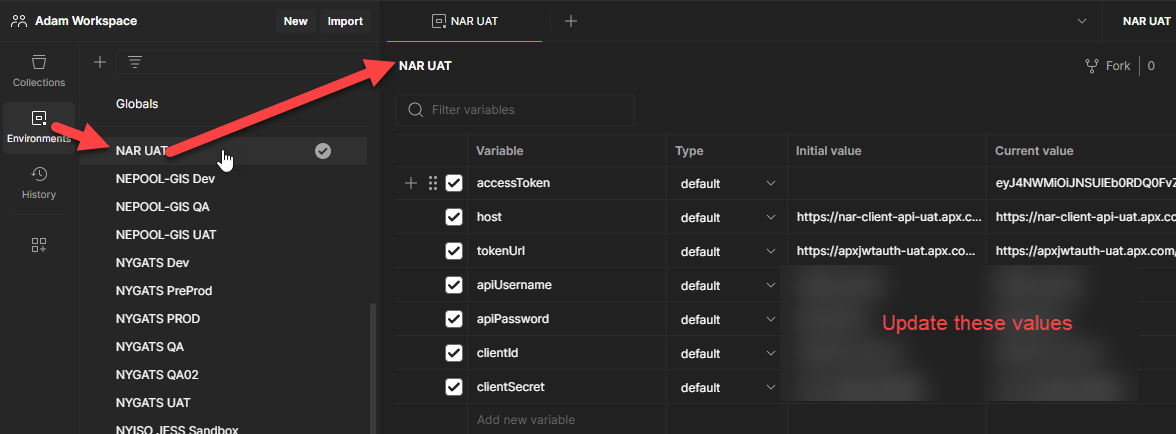The width and height of the screenshot is (1176, 434).
Task: Open the History sidebar panel
Action: point(39,184)
